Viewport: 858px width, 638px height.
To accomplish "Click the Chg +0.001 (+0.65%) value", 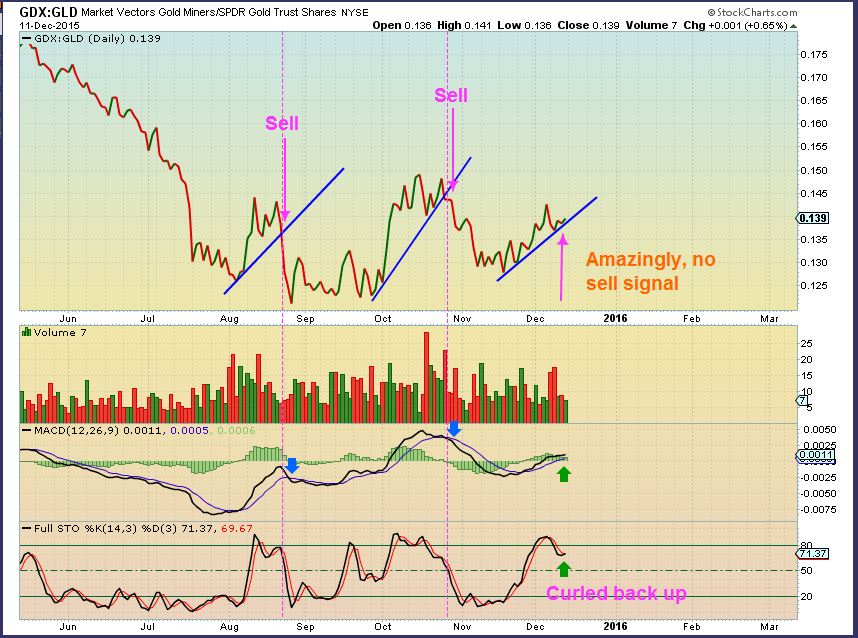I will click(x=735, y=25).
